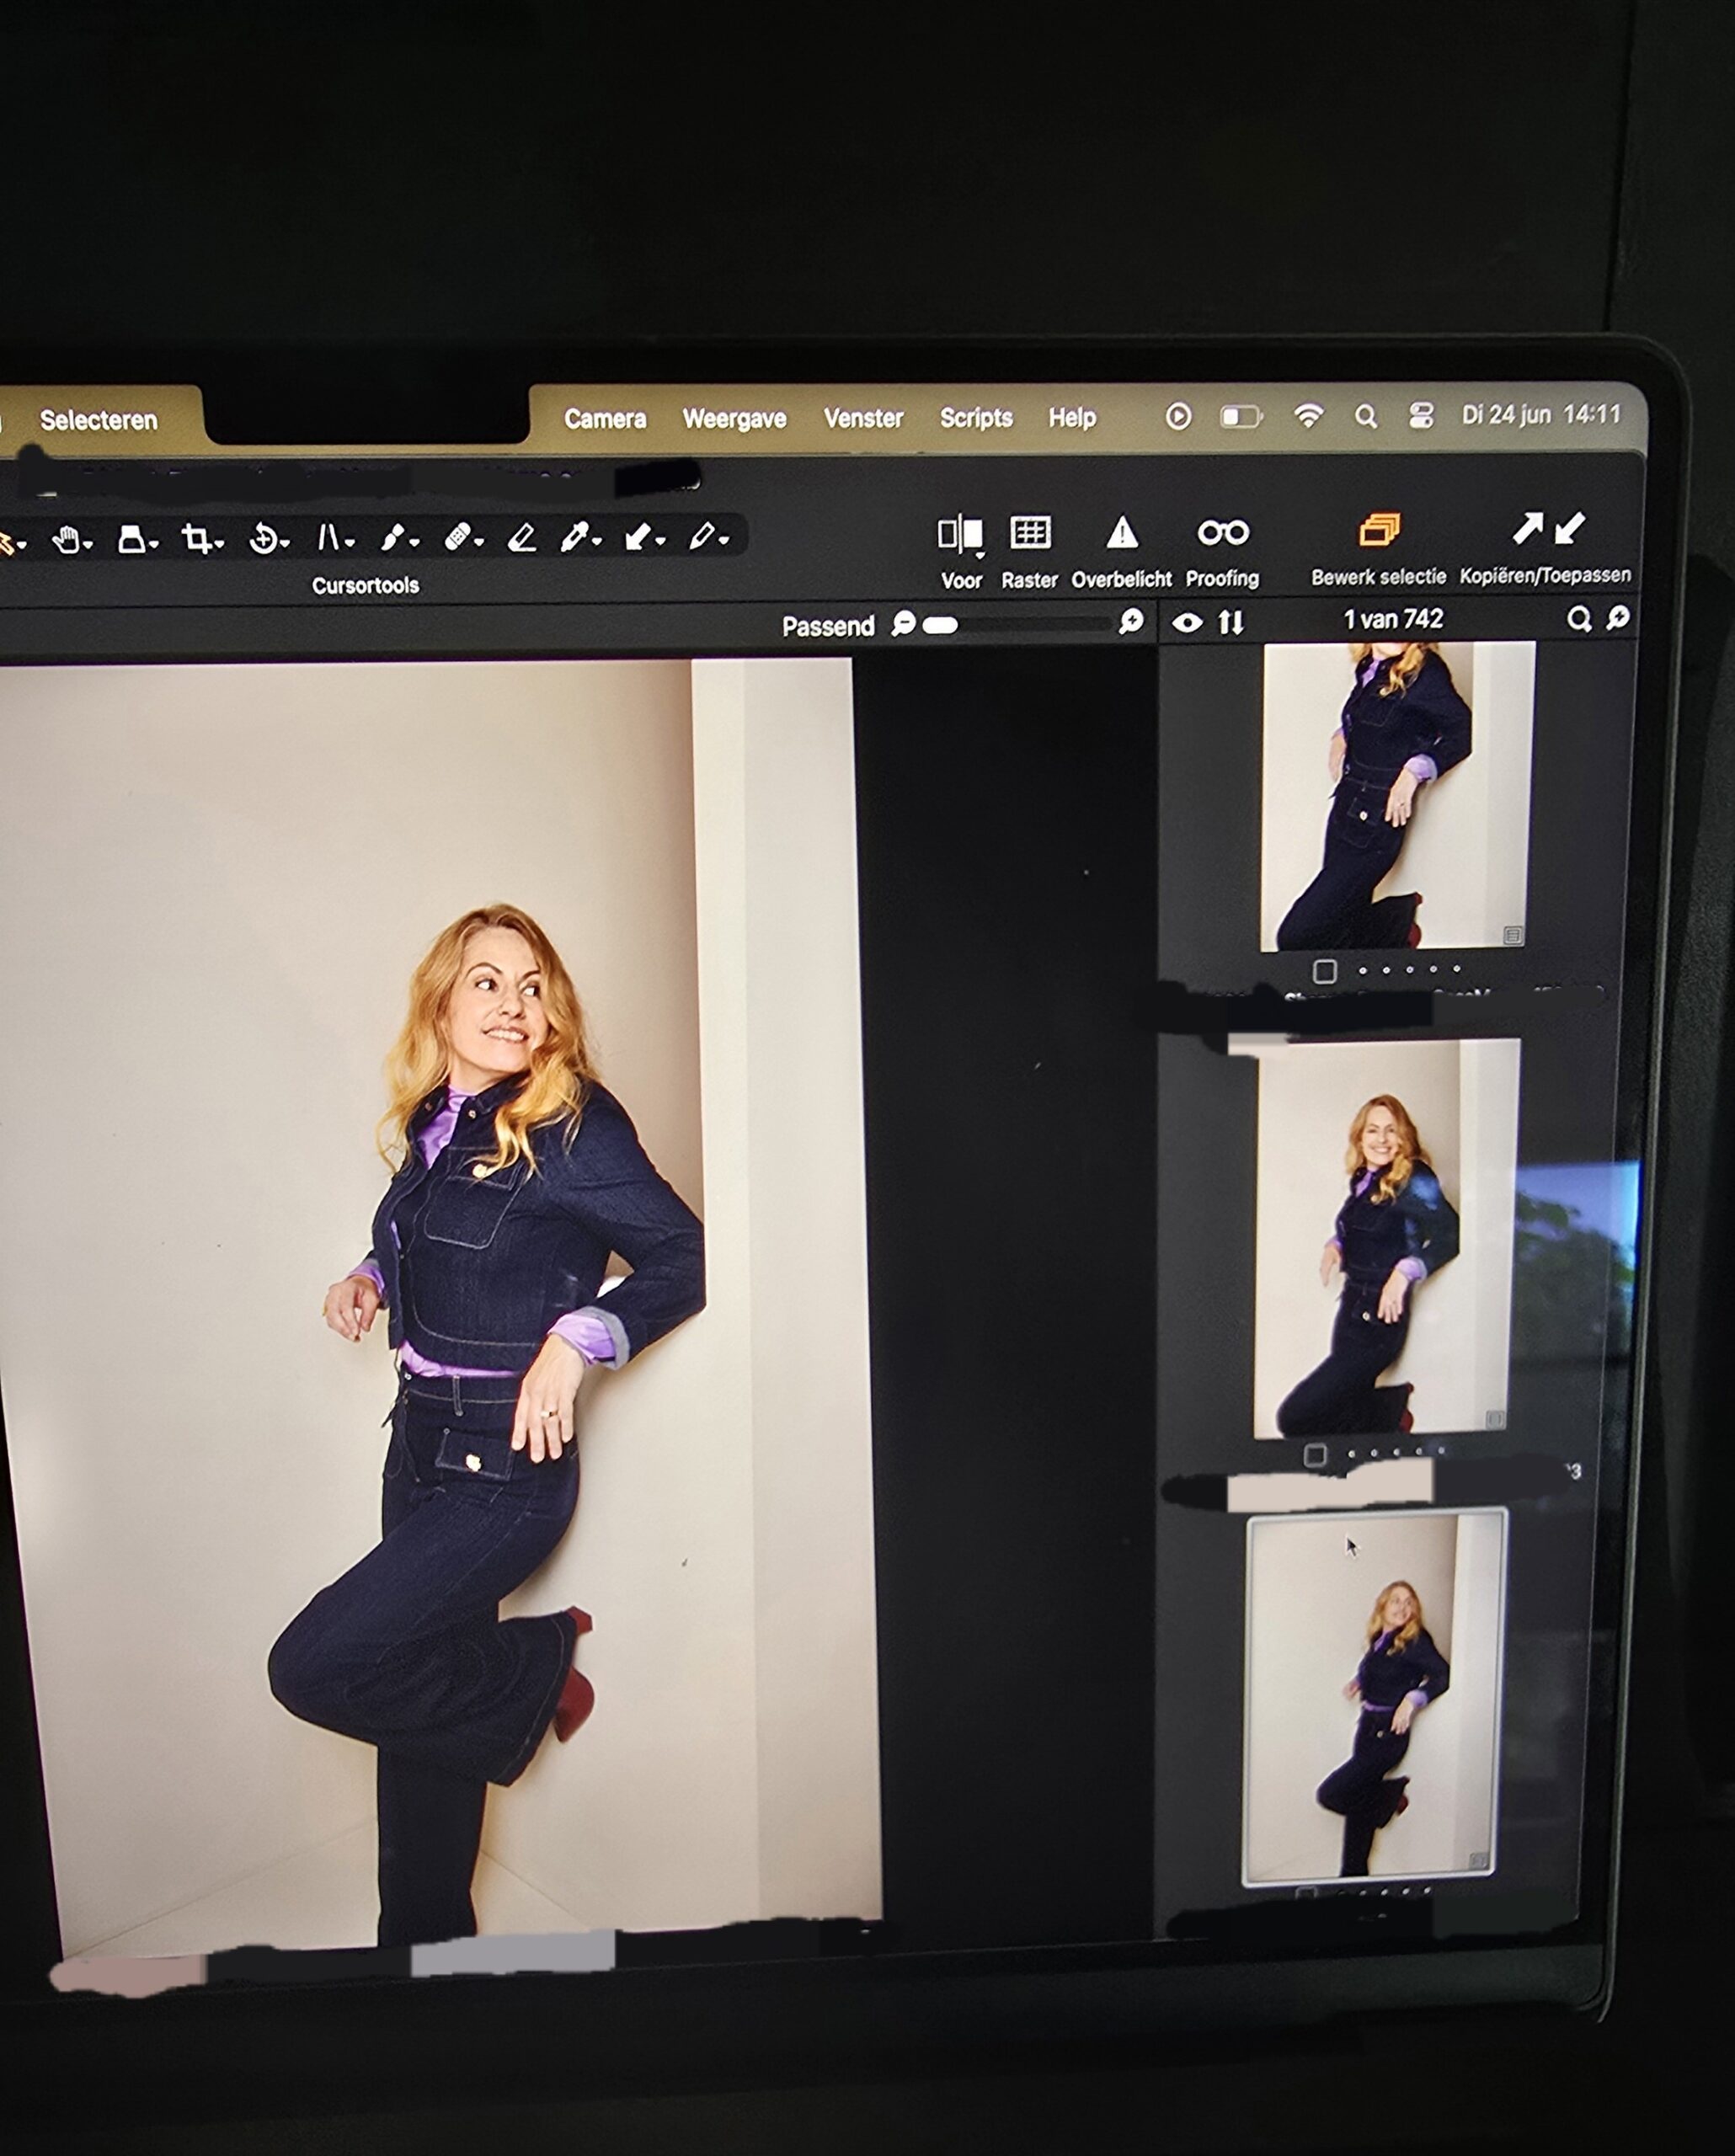Image resolution: width=1735 pixels, height=2156 pixels.
Task: Click the viewer zoom slider handle
Action: pos(940,625)
